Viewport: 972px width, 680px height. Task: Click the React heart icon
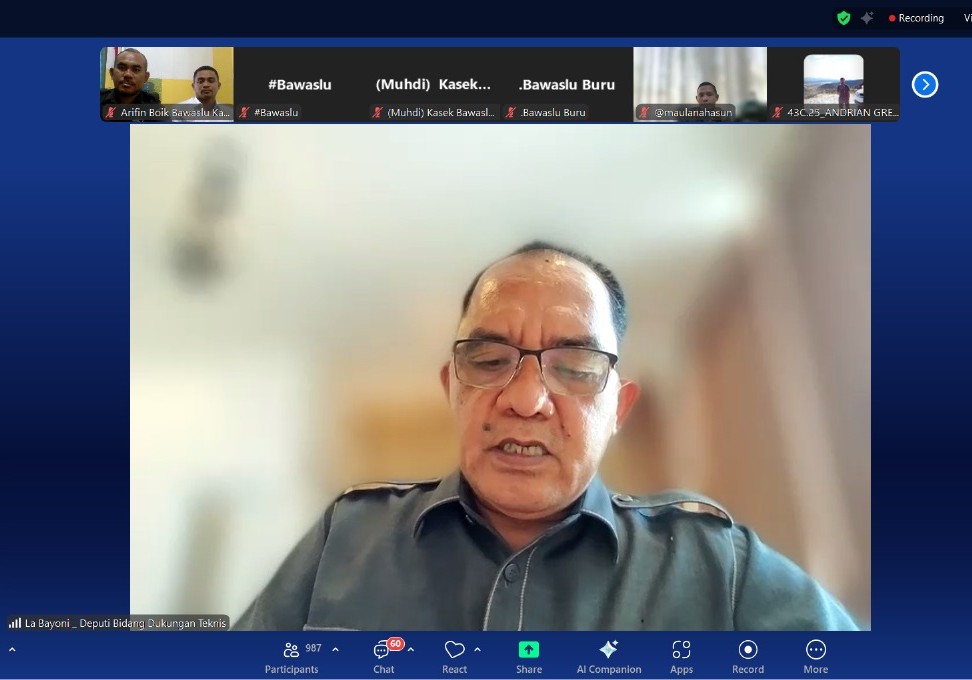[454, 650]
